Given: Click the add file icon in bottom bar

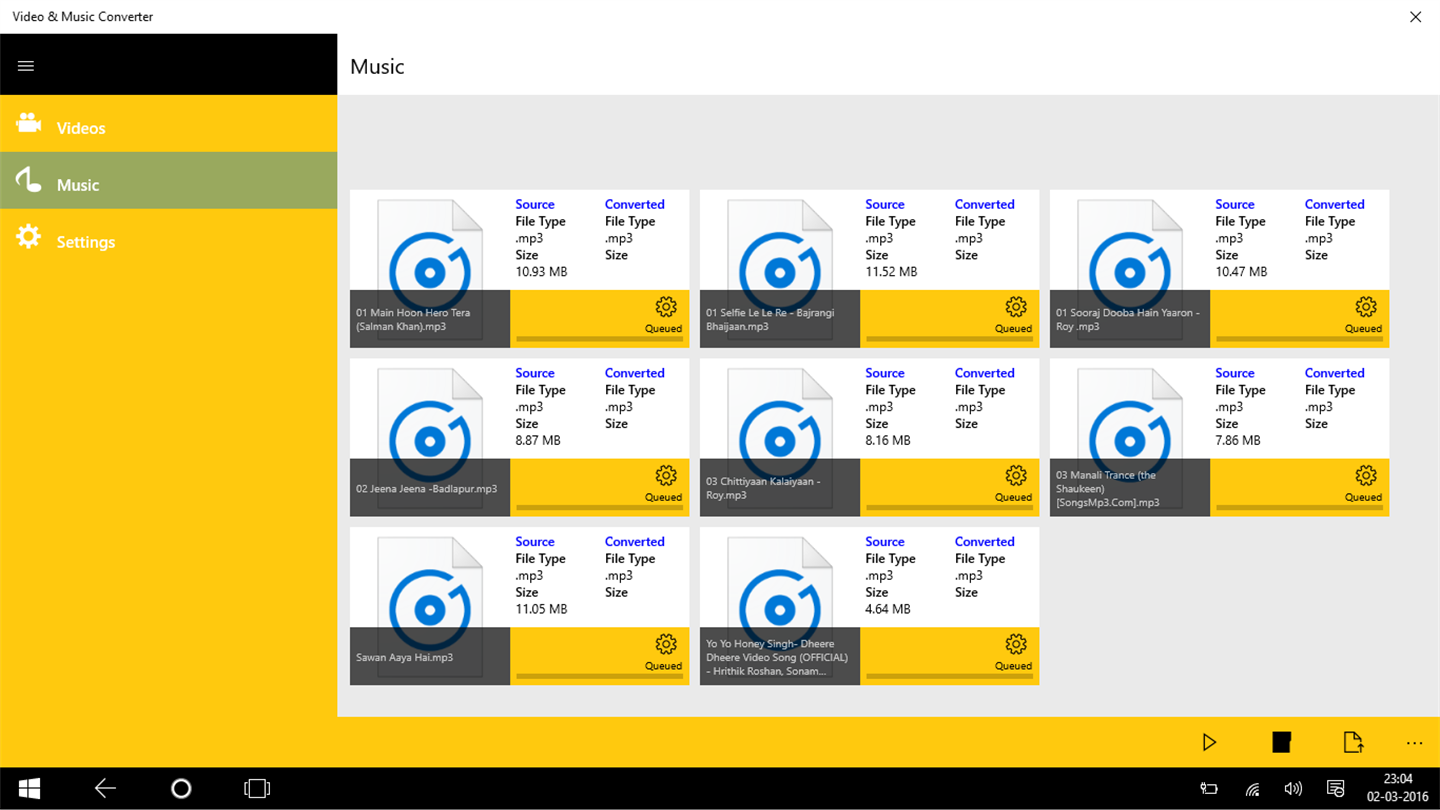Looking at the screenshot, I should 1353,742.
